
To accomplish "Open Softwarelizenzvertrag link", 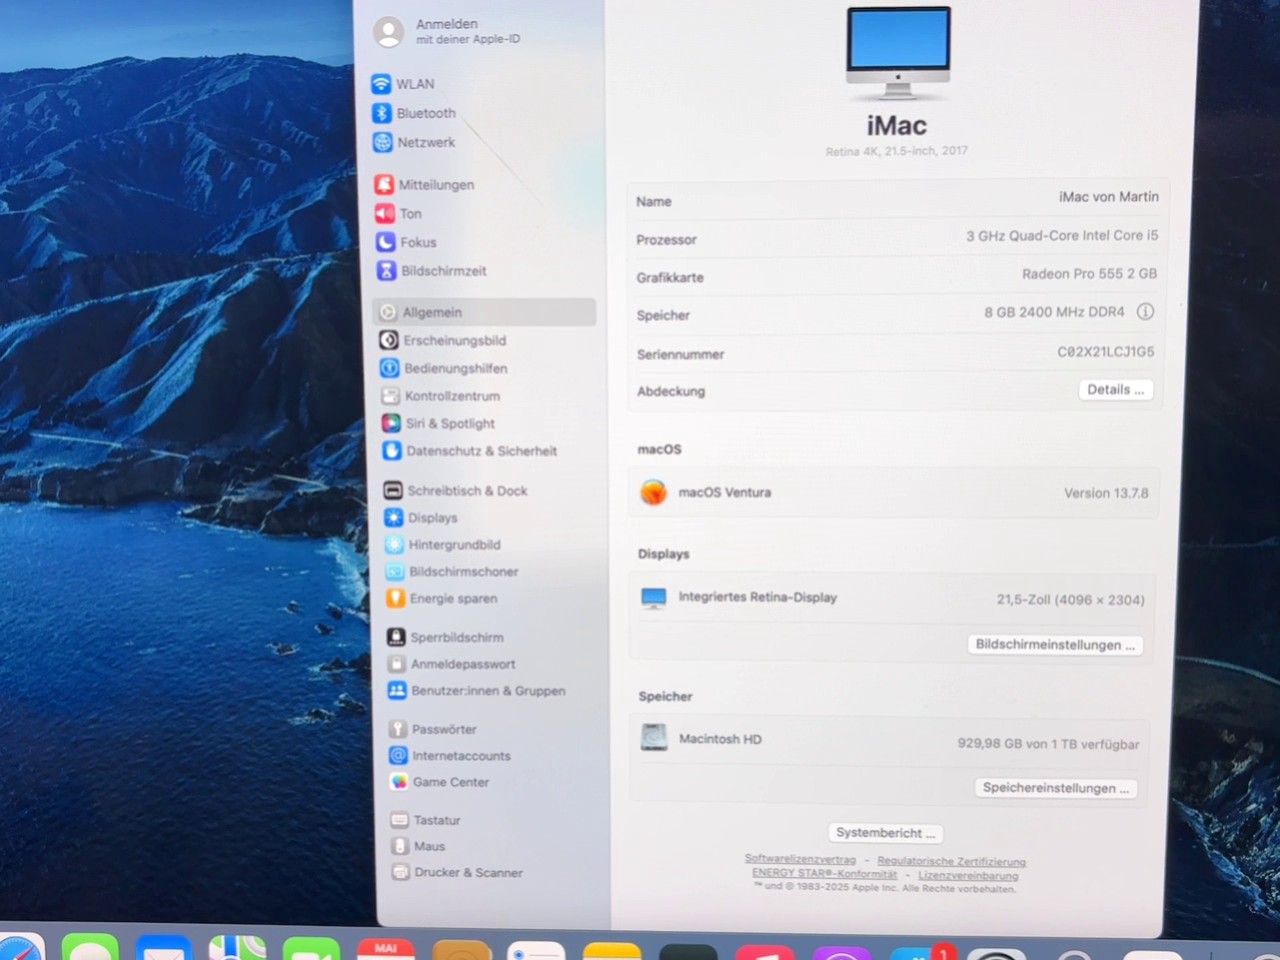I will tap(800, 859).
